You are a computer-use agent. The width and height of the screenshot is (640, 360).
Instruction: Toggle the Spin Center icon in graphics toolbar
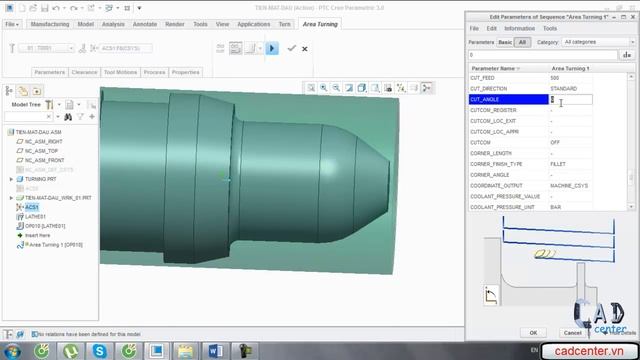point(427,88)
